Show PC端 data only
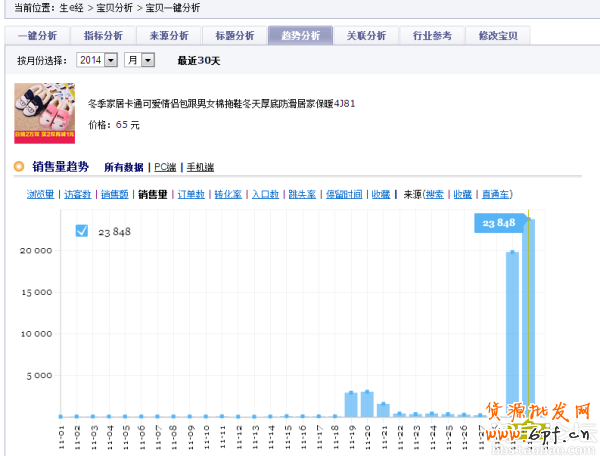Image resolution: width=600 pixels, height=456 pixels. tap(165, 167)
